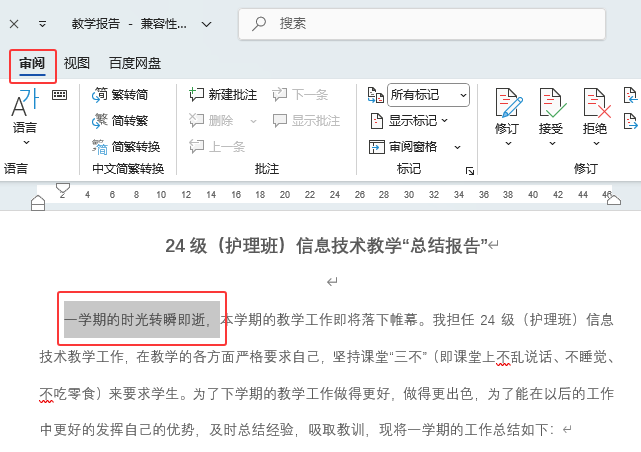The image size is (641, 452).
Task: Open the 所有标记 combo box
Action: pyautogui.click(x=428, y=95)
